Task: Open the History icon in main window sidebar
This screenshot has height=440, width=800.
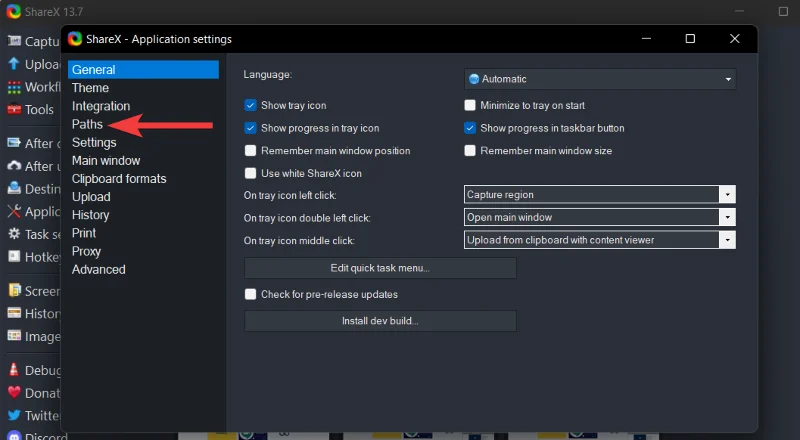Action: click(x=14, y=313)
